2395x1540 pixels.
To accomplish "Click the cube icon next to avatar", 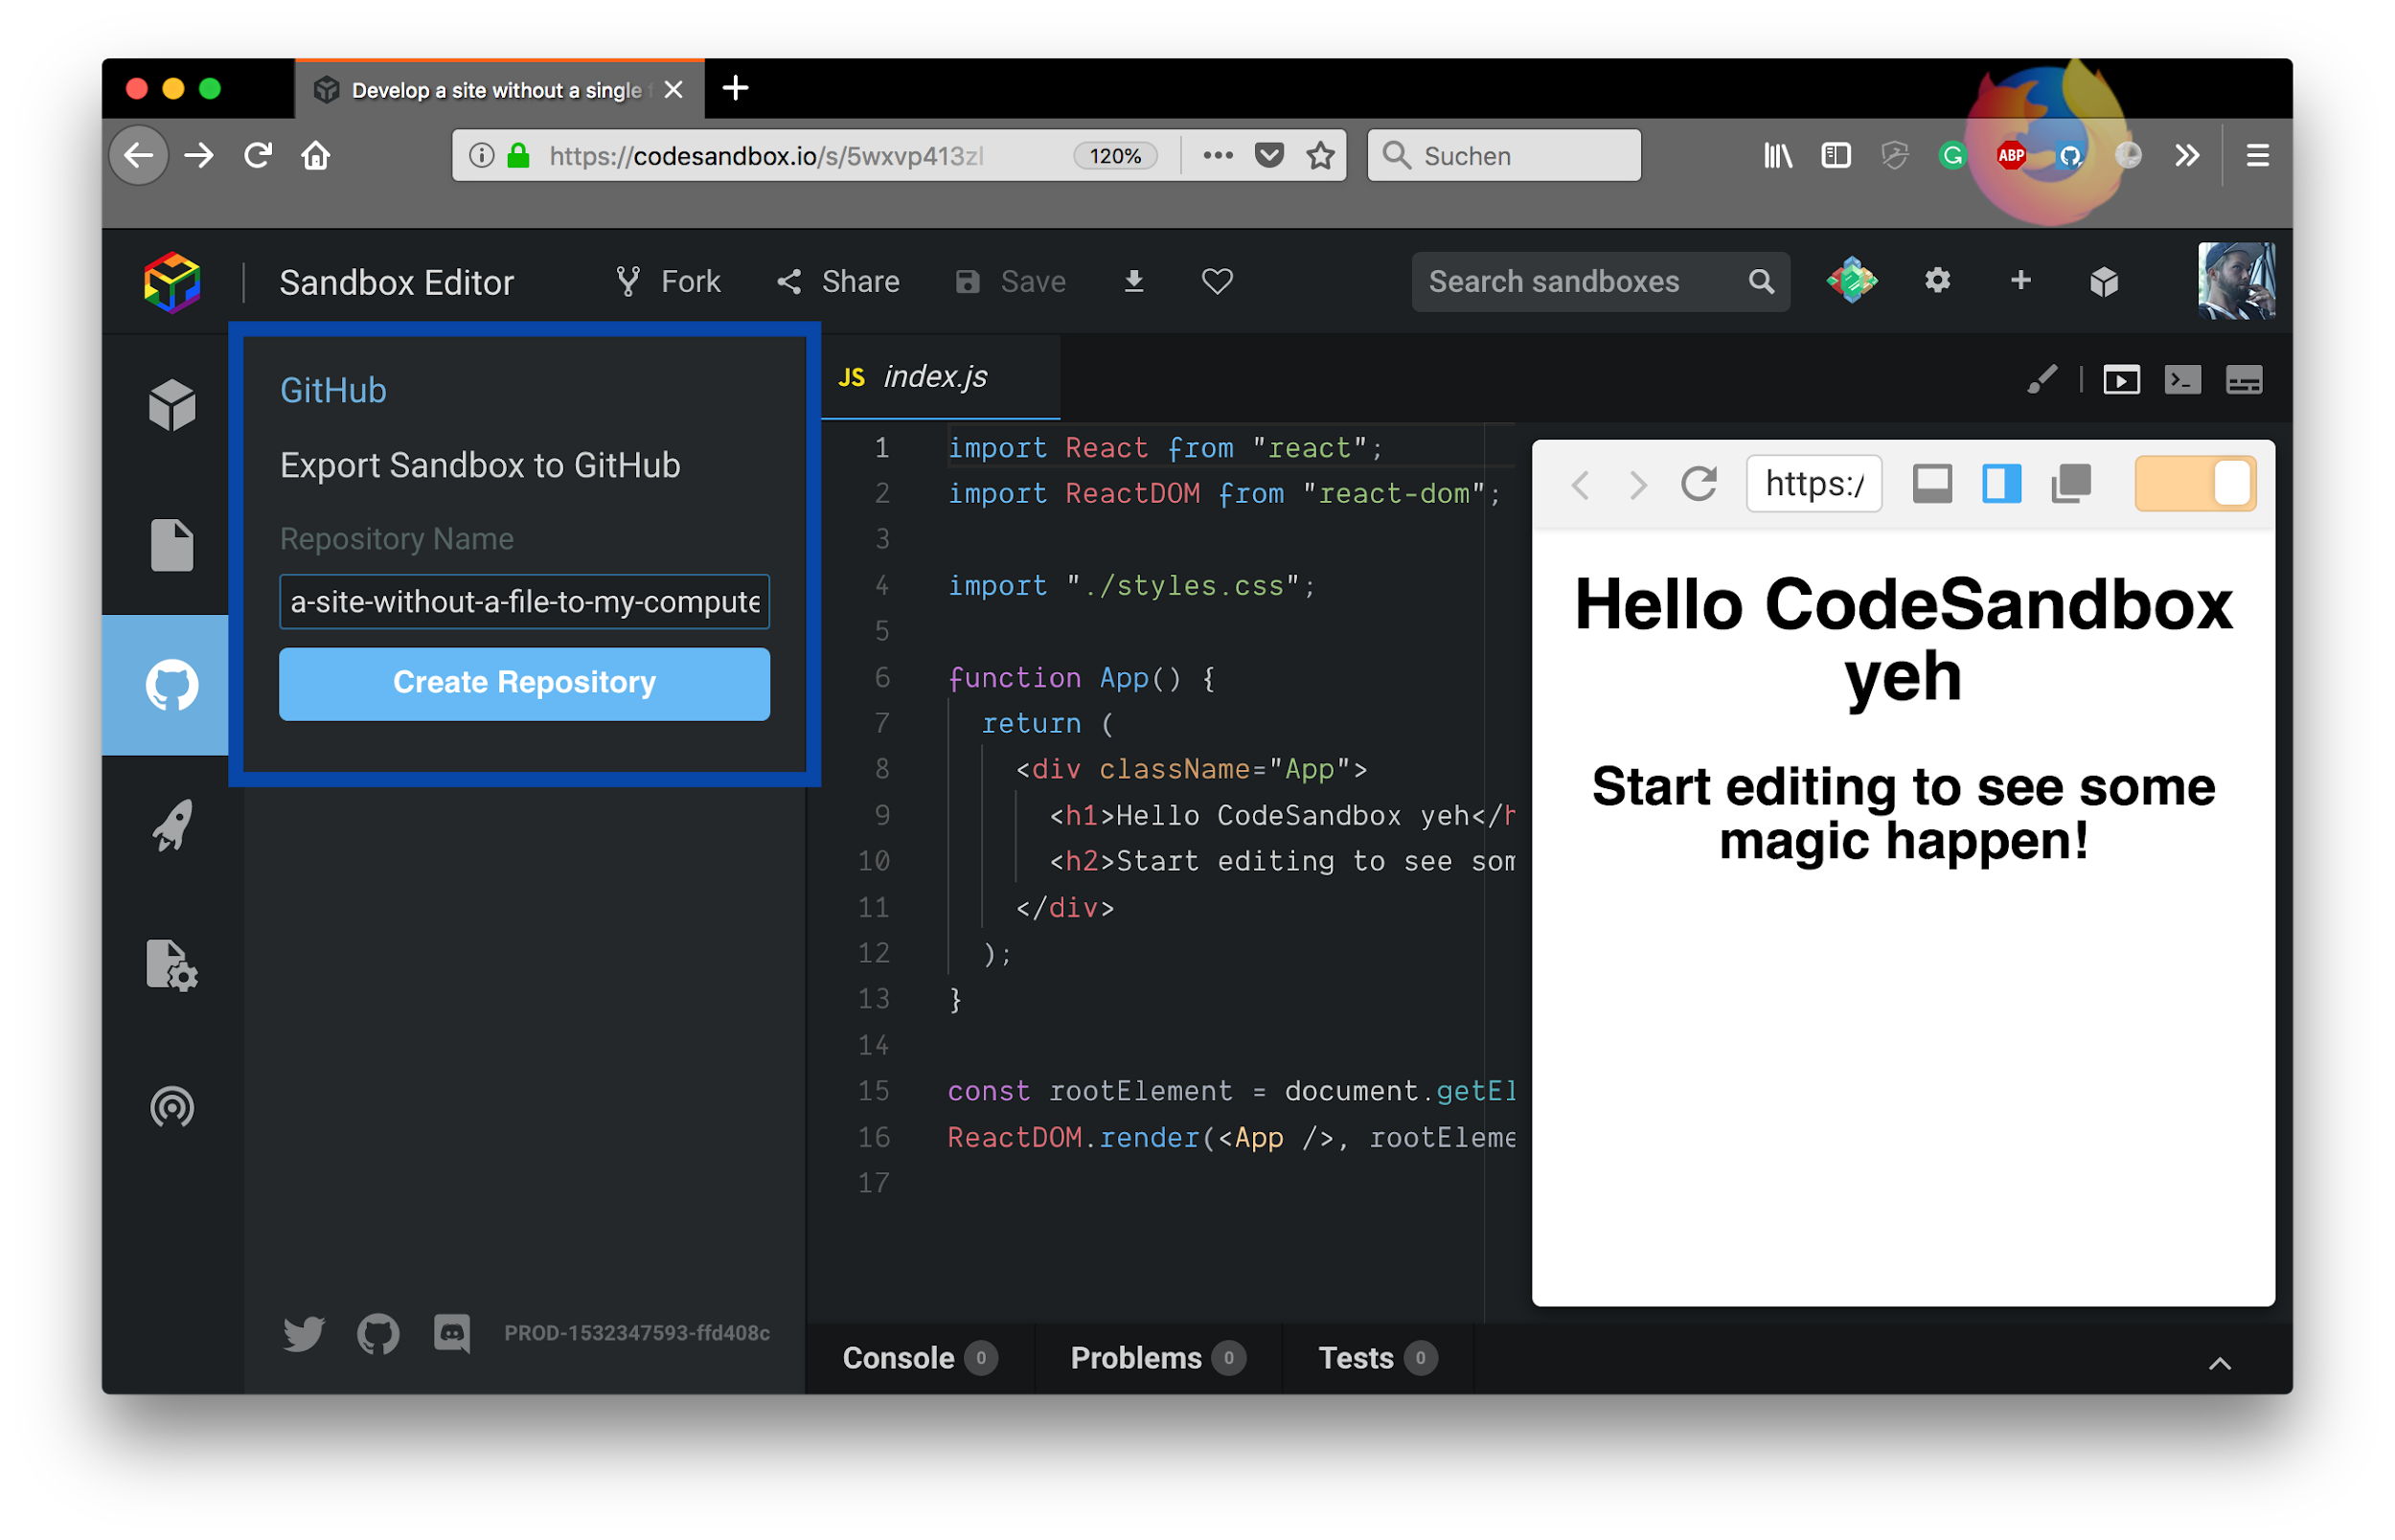I will click(x=2104, y=282).
